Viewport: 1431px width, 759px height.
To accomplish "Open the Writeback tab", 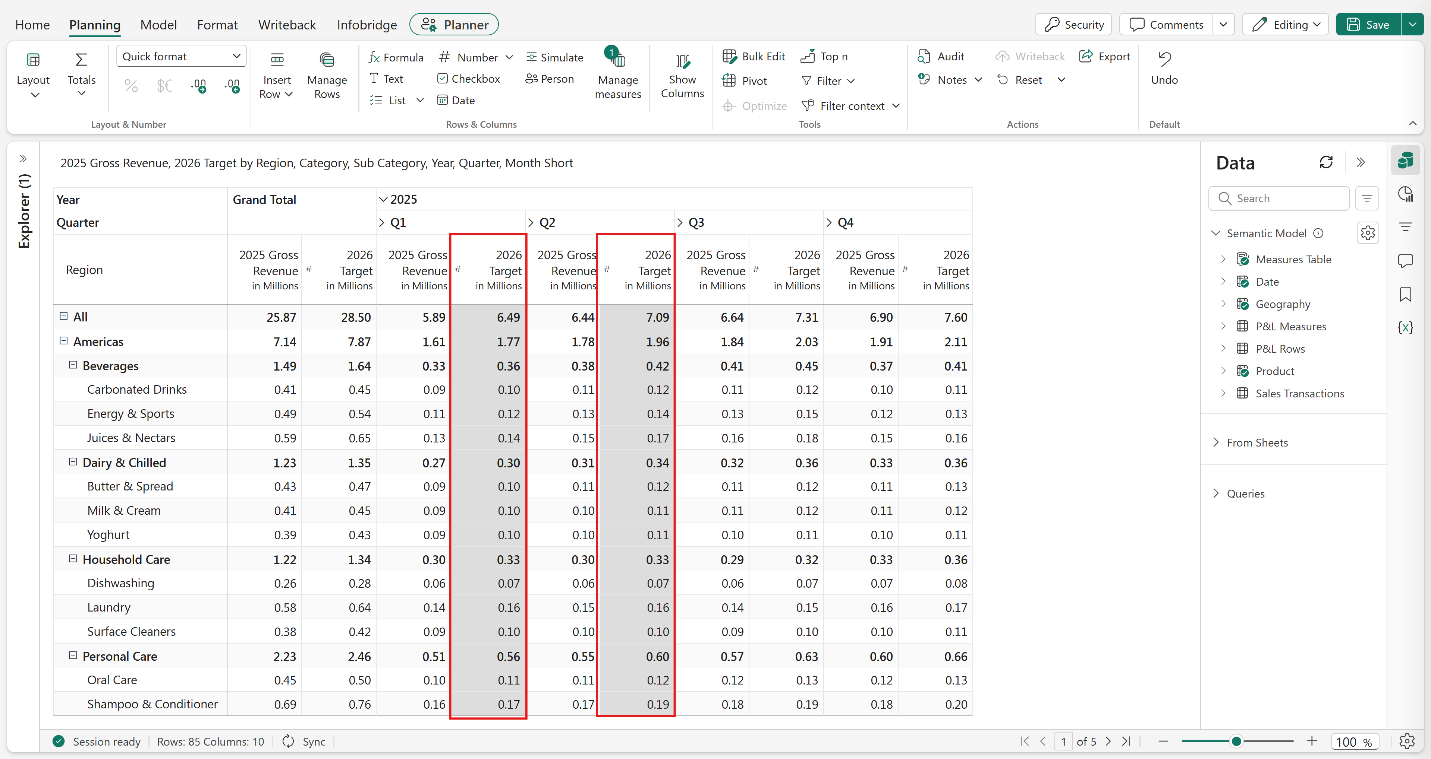I will [287, 25].
